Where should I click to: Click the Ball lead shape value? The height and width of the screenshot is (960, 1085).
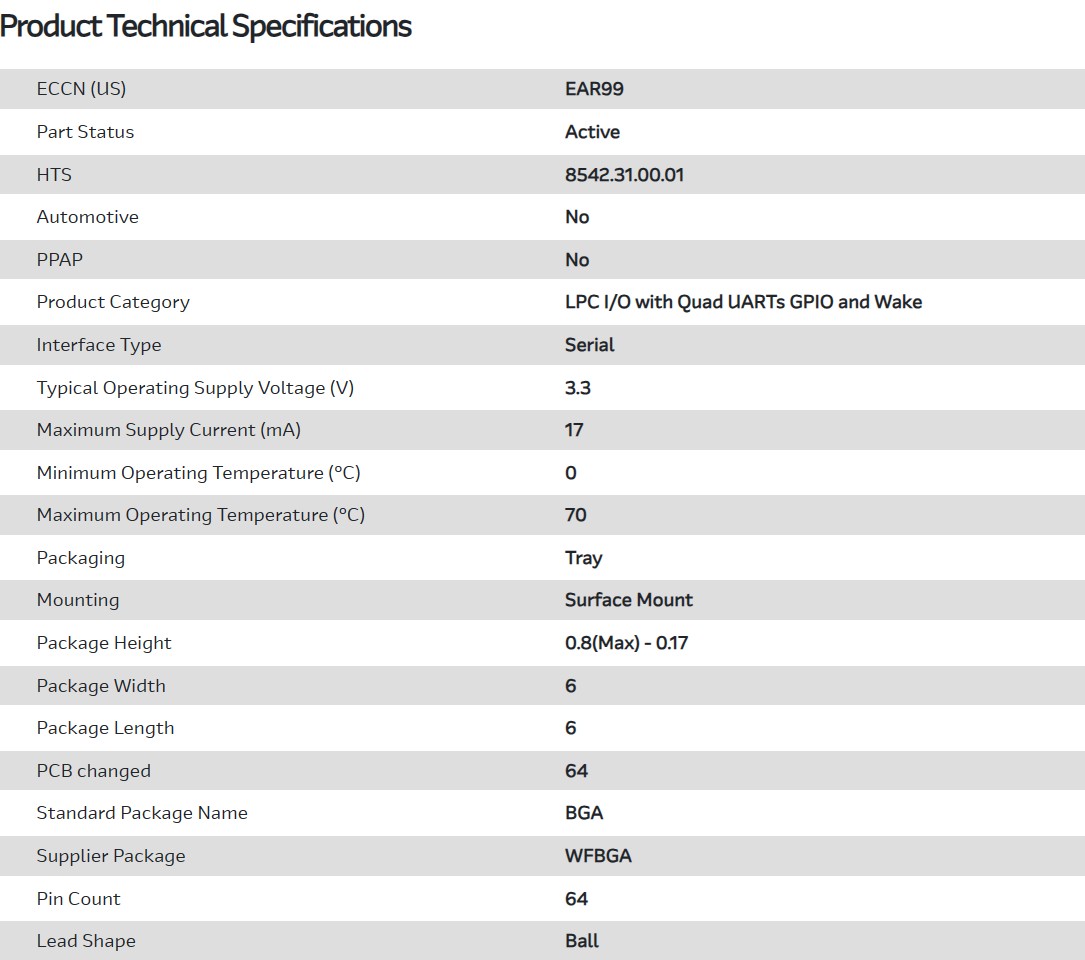582,941
